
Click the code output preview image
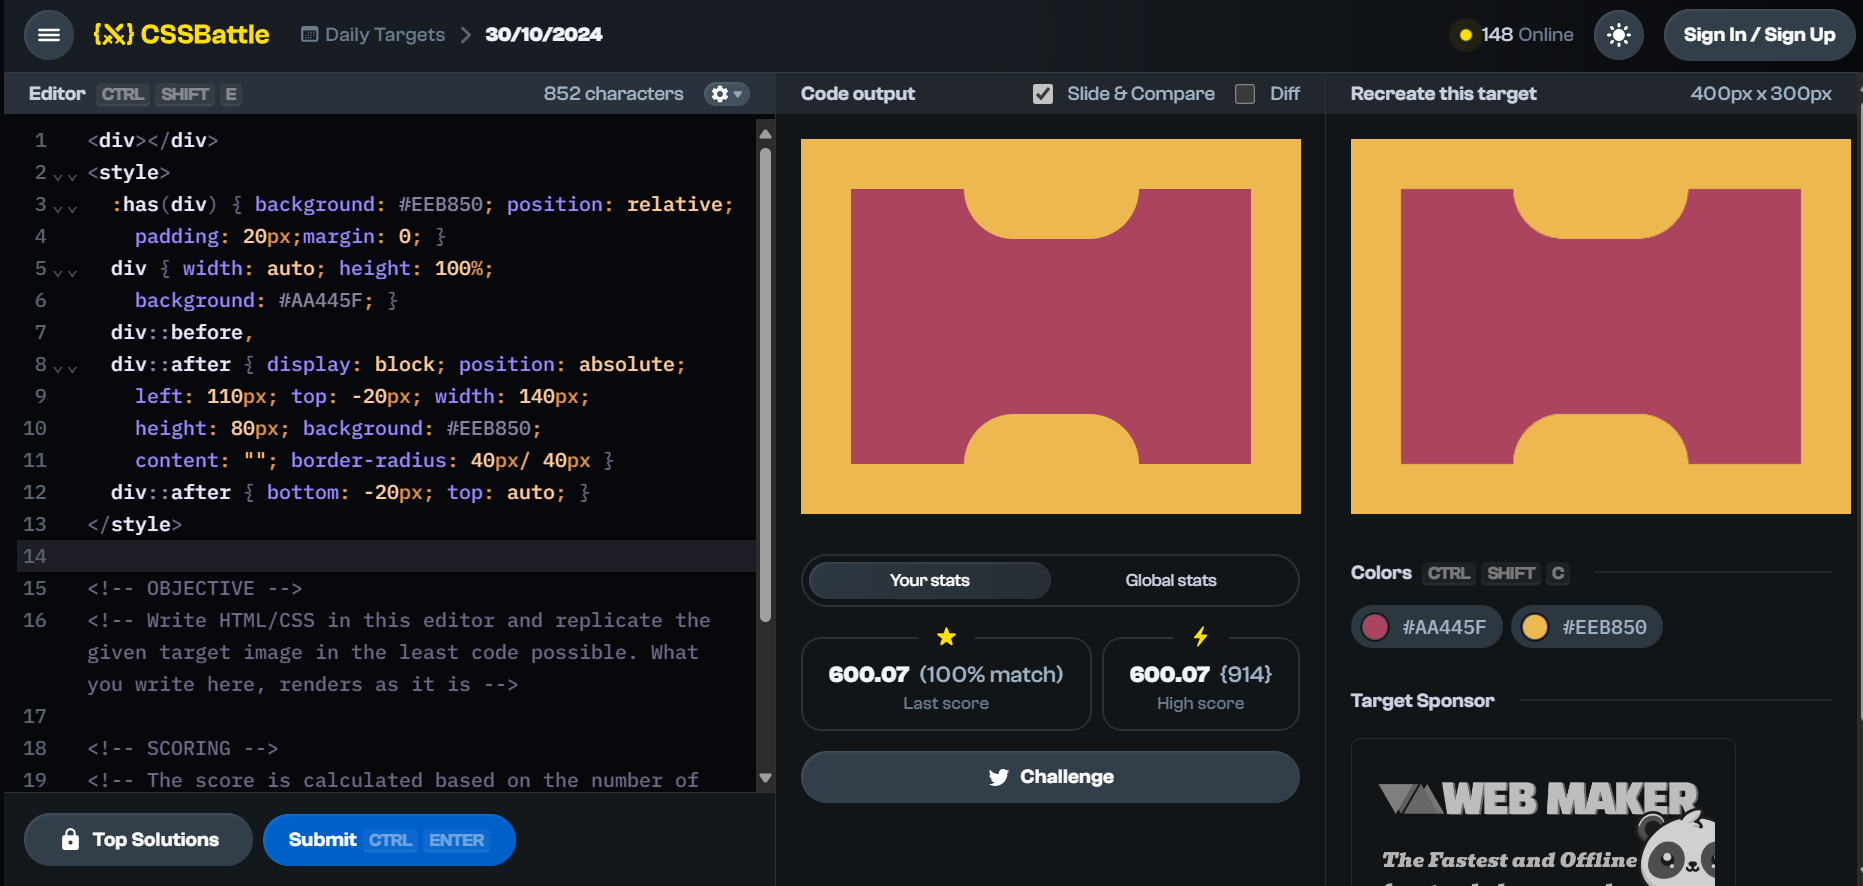(1051, 326)
